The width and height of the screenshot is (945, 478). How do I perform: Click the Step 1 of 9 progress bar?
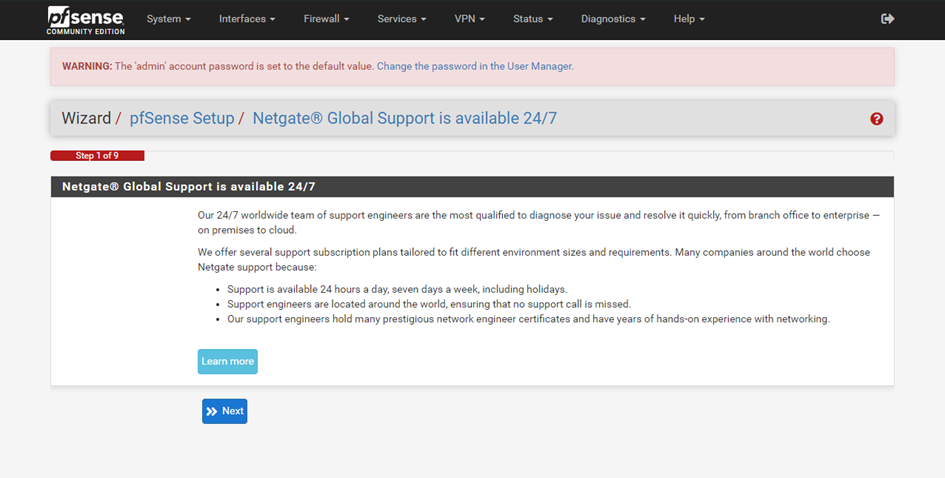(97, 156)
